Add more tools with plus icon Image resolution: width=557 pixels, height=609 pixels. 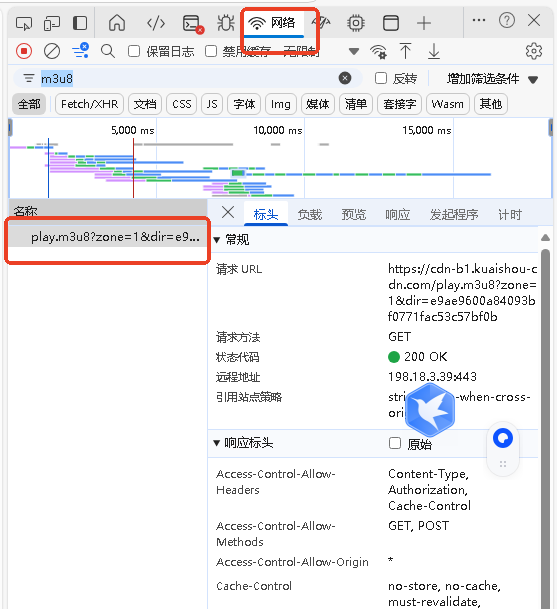tap(424, 23)
